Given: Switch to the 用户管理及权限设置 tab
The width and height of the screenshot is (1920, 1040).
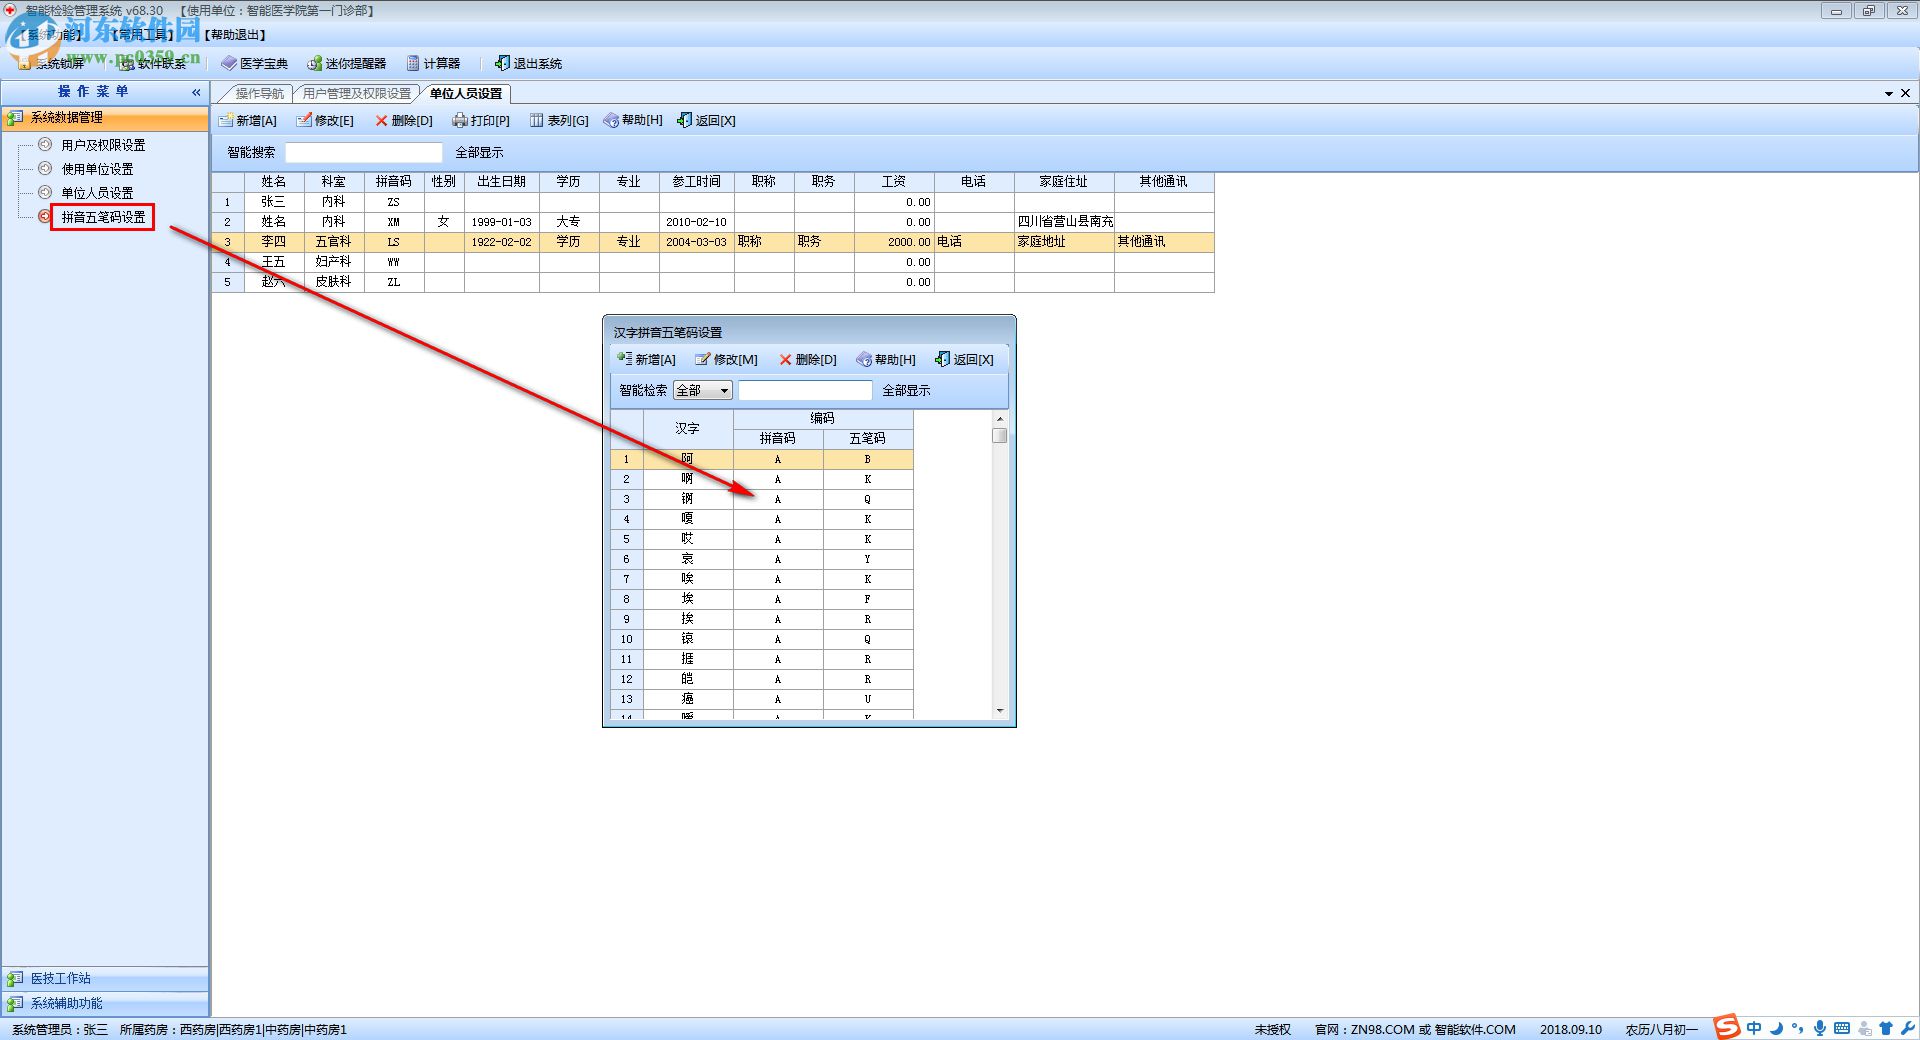Looking at the screenshot, I should [x=357, y=94].
